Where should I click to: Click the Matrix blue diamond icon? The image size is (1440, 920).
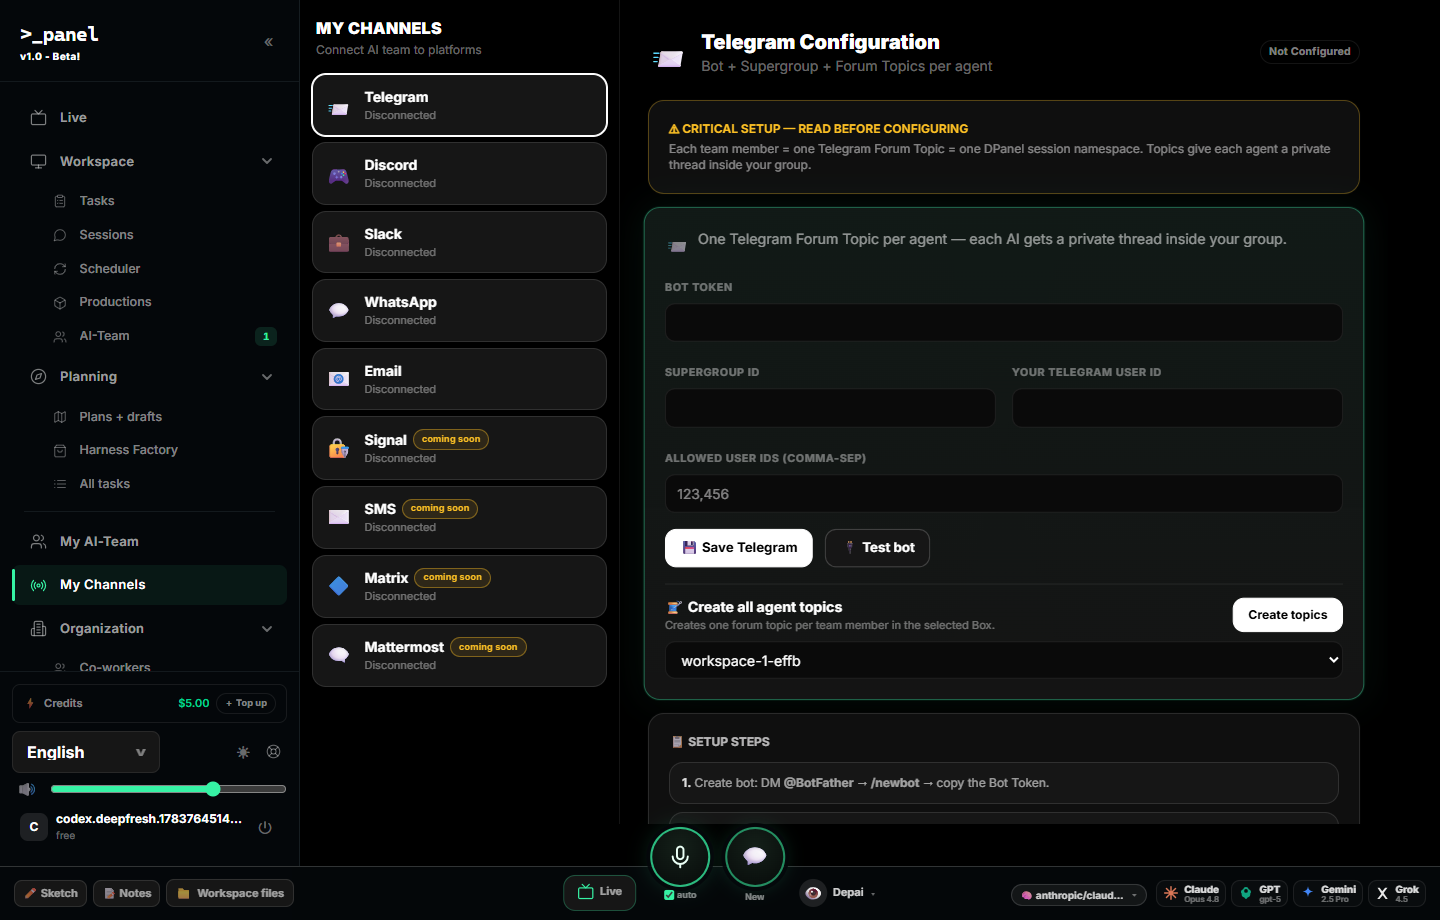point(339,586)
